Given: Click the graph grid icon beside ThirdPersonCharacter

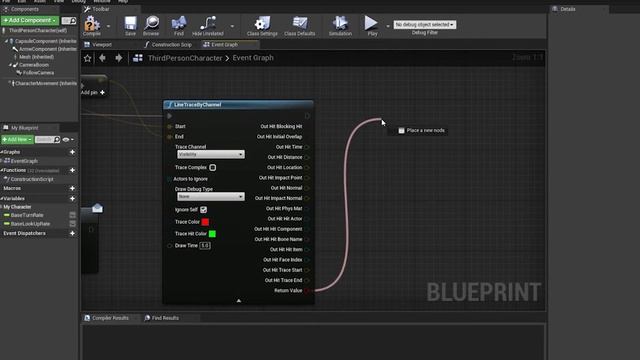Looking at the screenshot, I should coord(138,58).
